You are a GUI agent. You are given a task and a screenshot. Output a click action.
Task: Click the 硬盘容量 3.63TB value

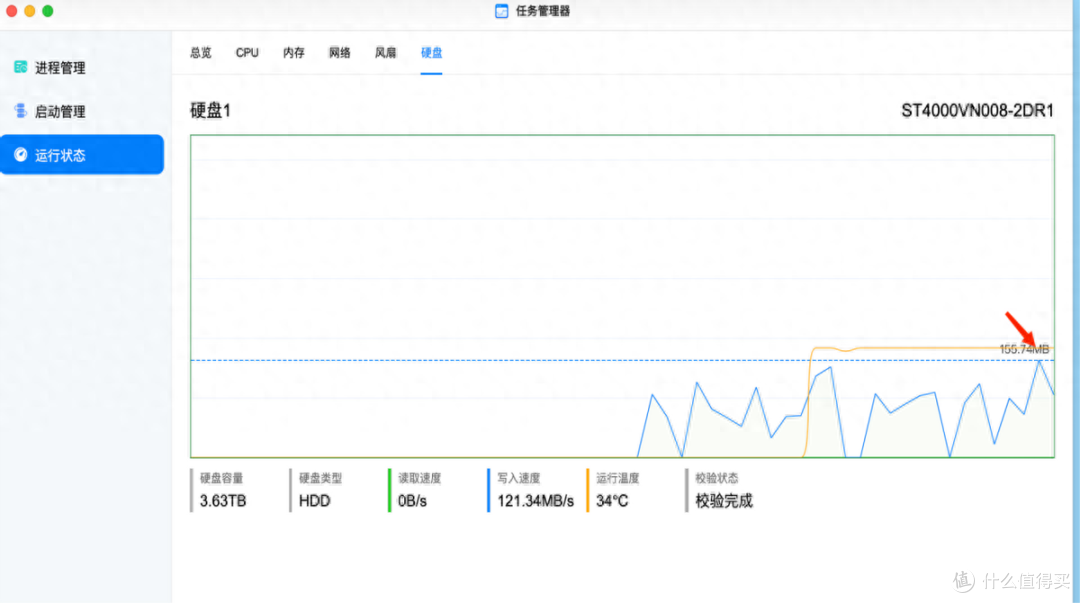click(223, 501)
